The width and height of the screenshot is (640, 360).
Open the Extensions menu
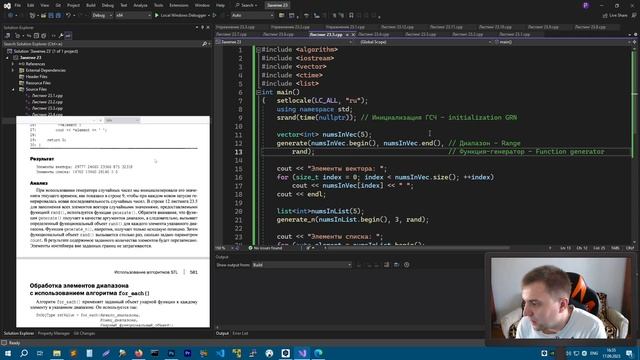tap(179, 5)
